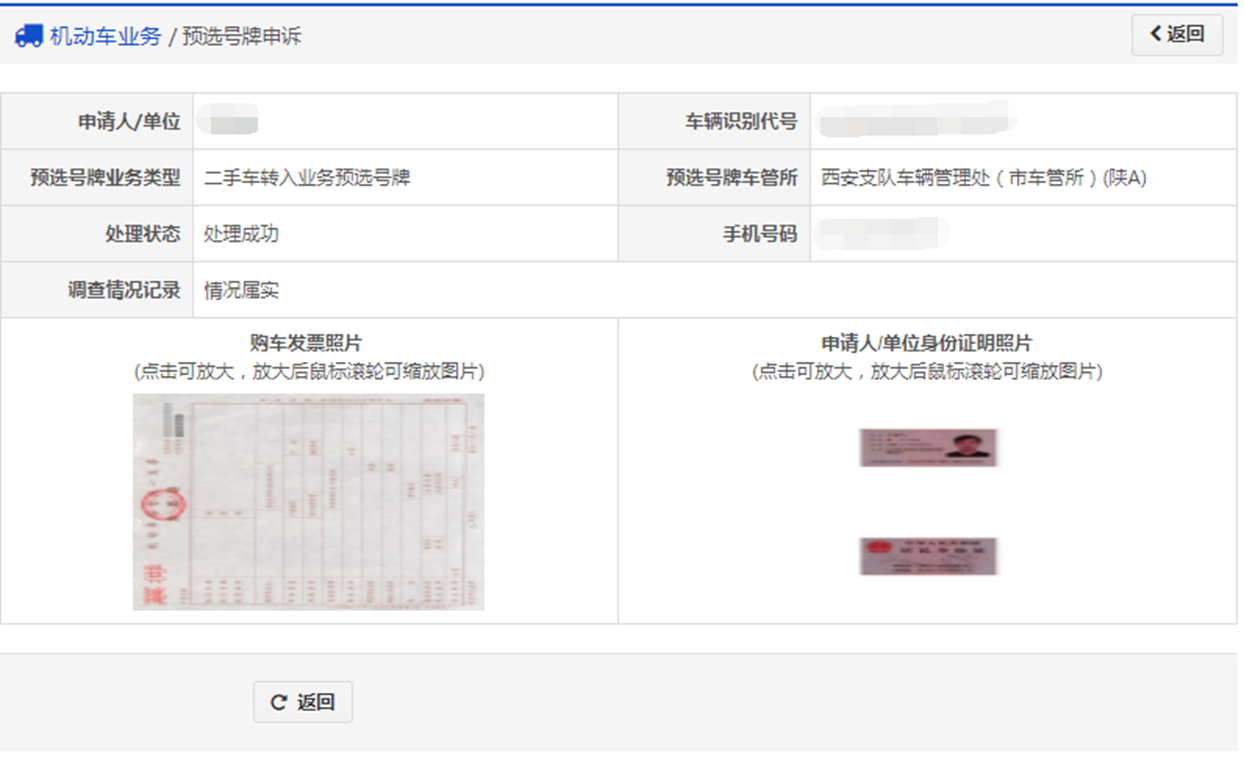Click the 预选号牌业务类型 field label
1244x759 pixels.
point(105,178)
